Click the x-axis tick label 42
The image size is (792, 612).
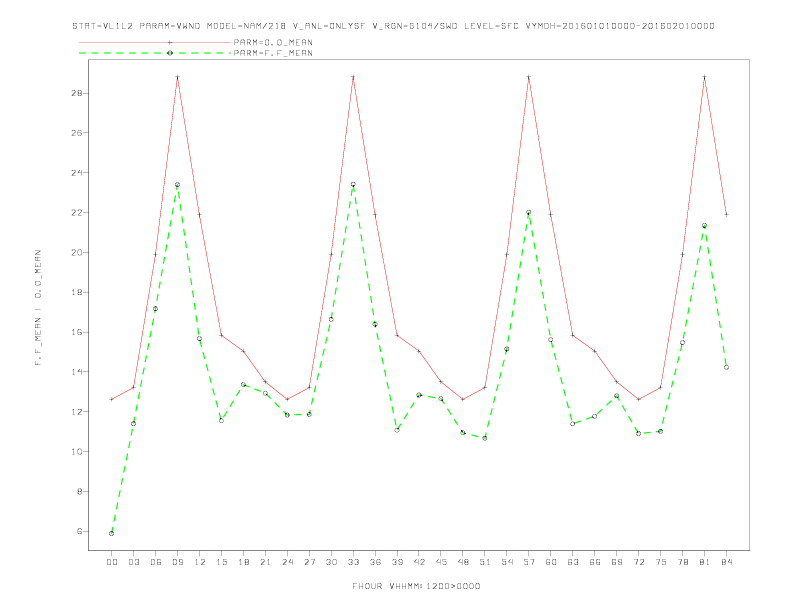click(x=419, y=562)
